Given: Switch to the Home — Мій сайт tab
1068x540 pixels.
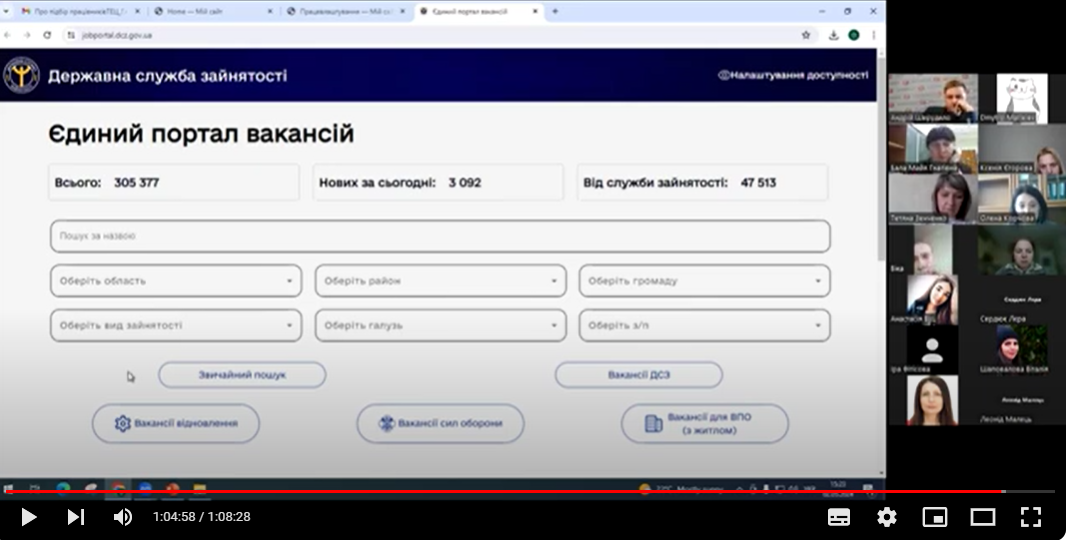Looking at the screenshot, I should 211,12.
